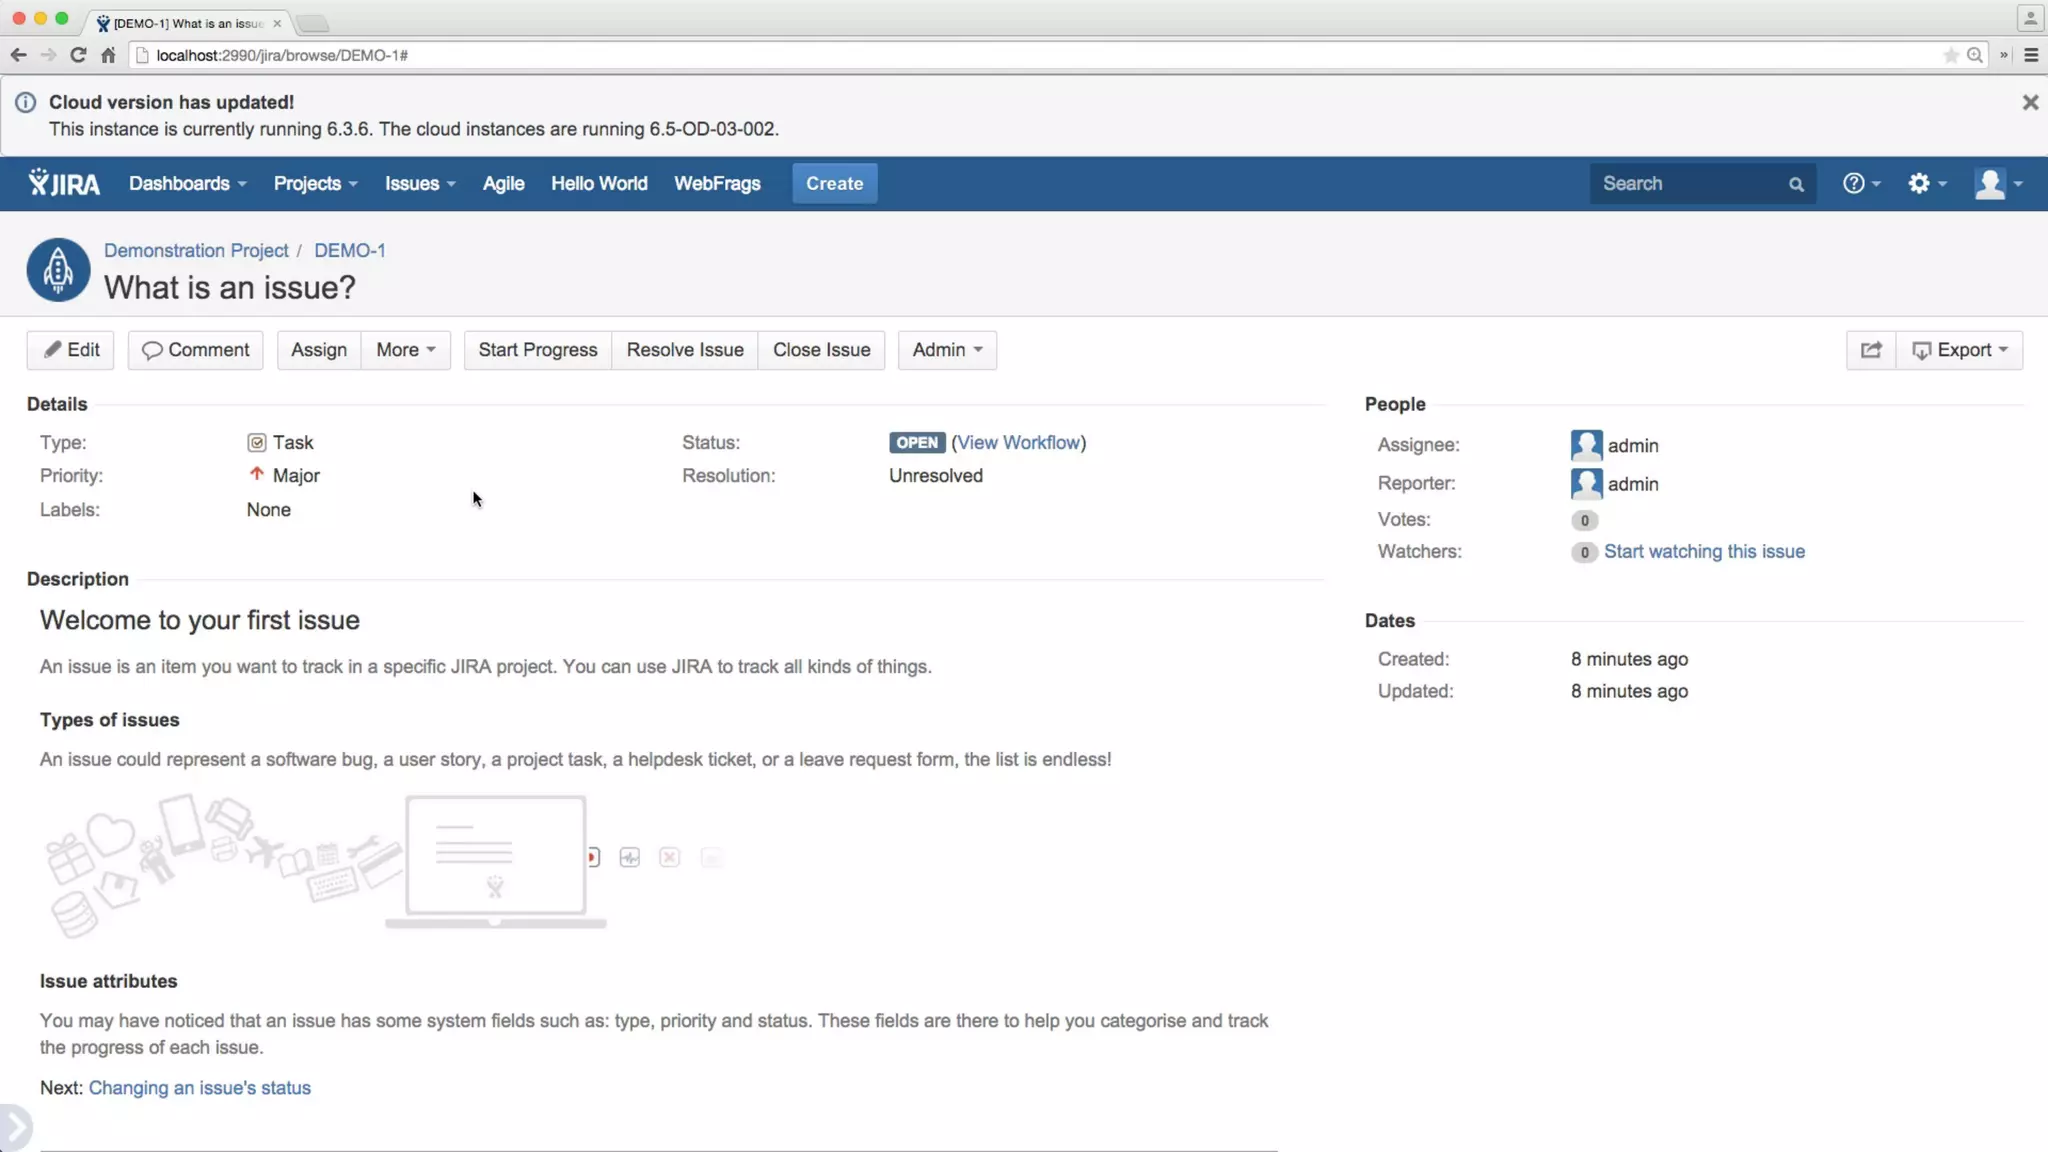Screen dimensions: 2048x1152
Task: Click the browser reload page icon
Action: tap(78, 55)
